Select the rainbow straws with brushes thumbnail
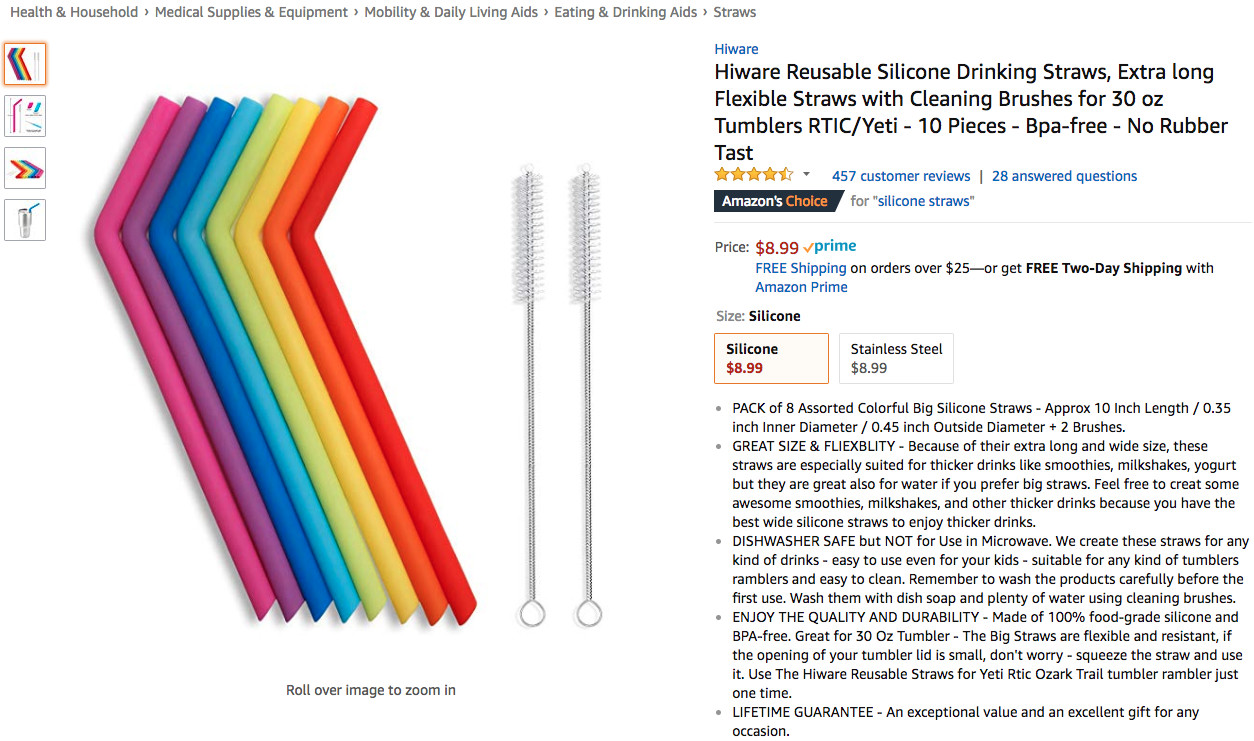1254x741 pixels. coord(25,64)
